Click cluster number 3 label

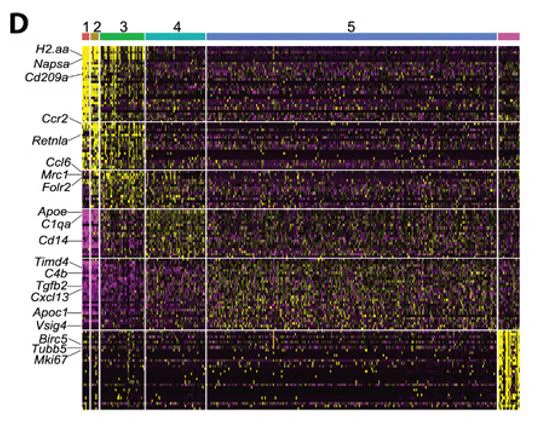(x=124, y=27)
